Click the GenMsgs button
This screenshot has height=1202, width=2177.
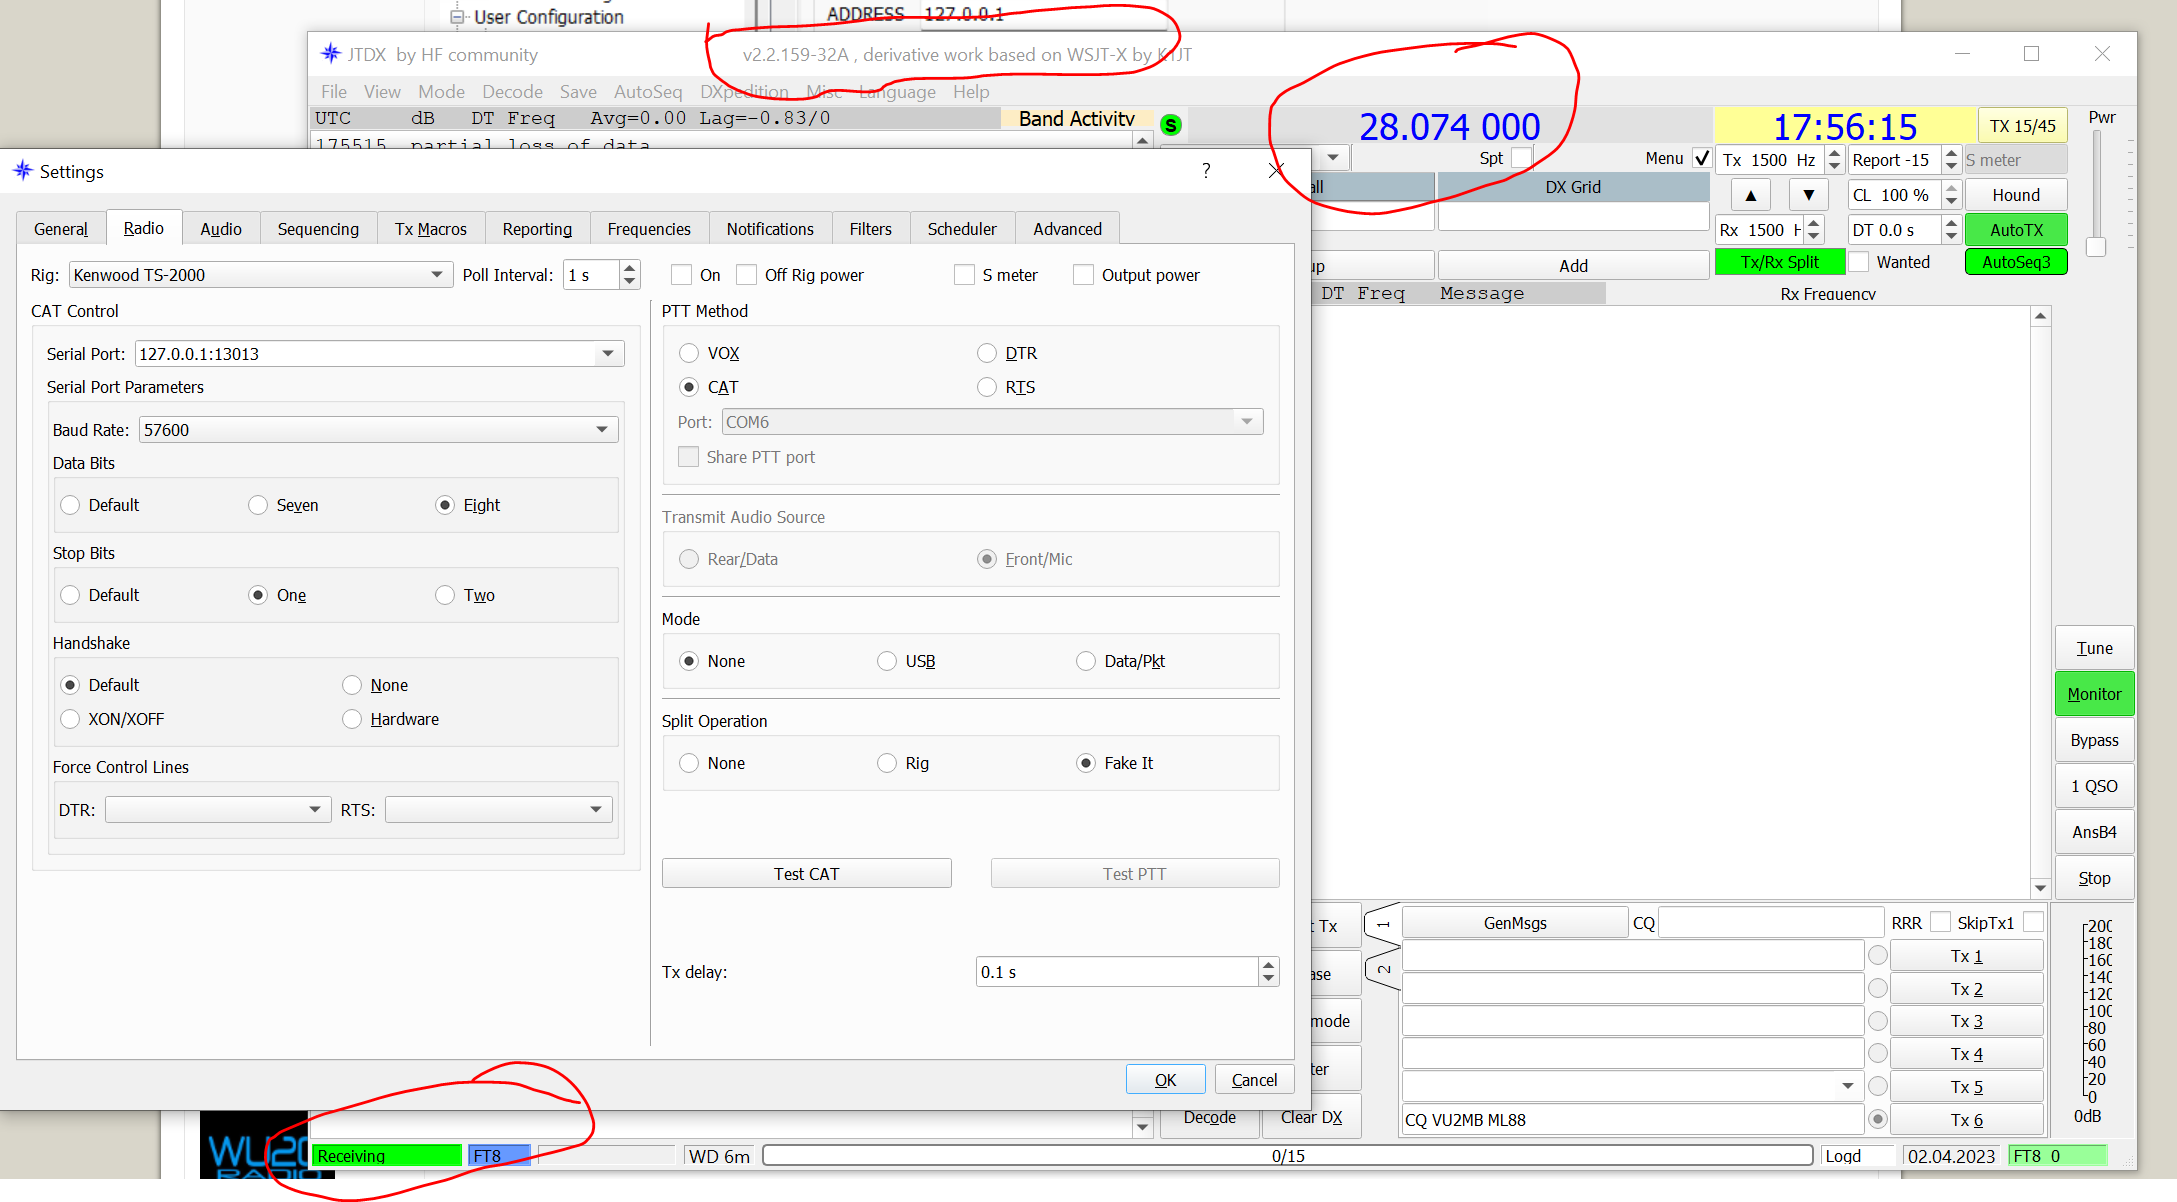tap(1514, 923)
